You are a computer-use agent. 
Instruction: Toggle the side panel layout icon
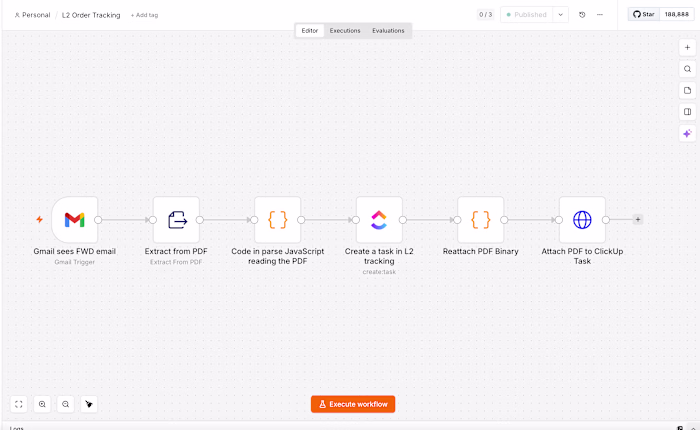[688, 112]
